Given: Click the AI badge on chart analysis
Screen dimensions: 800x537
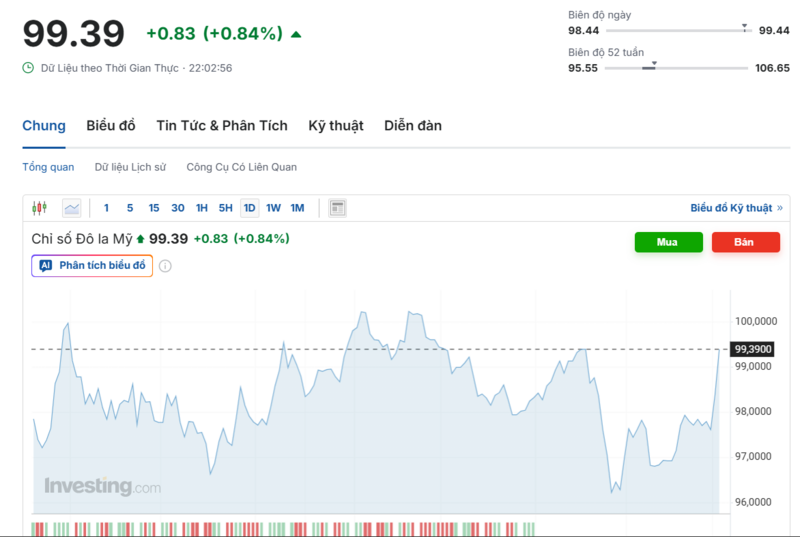Looking at the screenshot, I should [46, 266].
